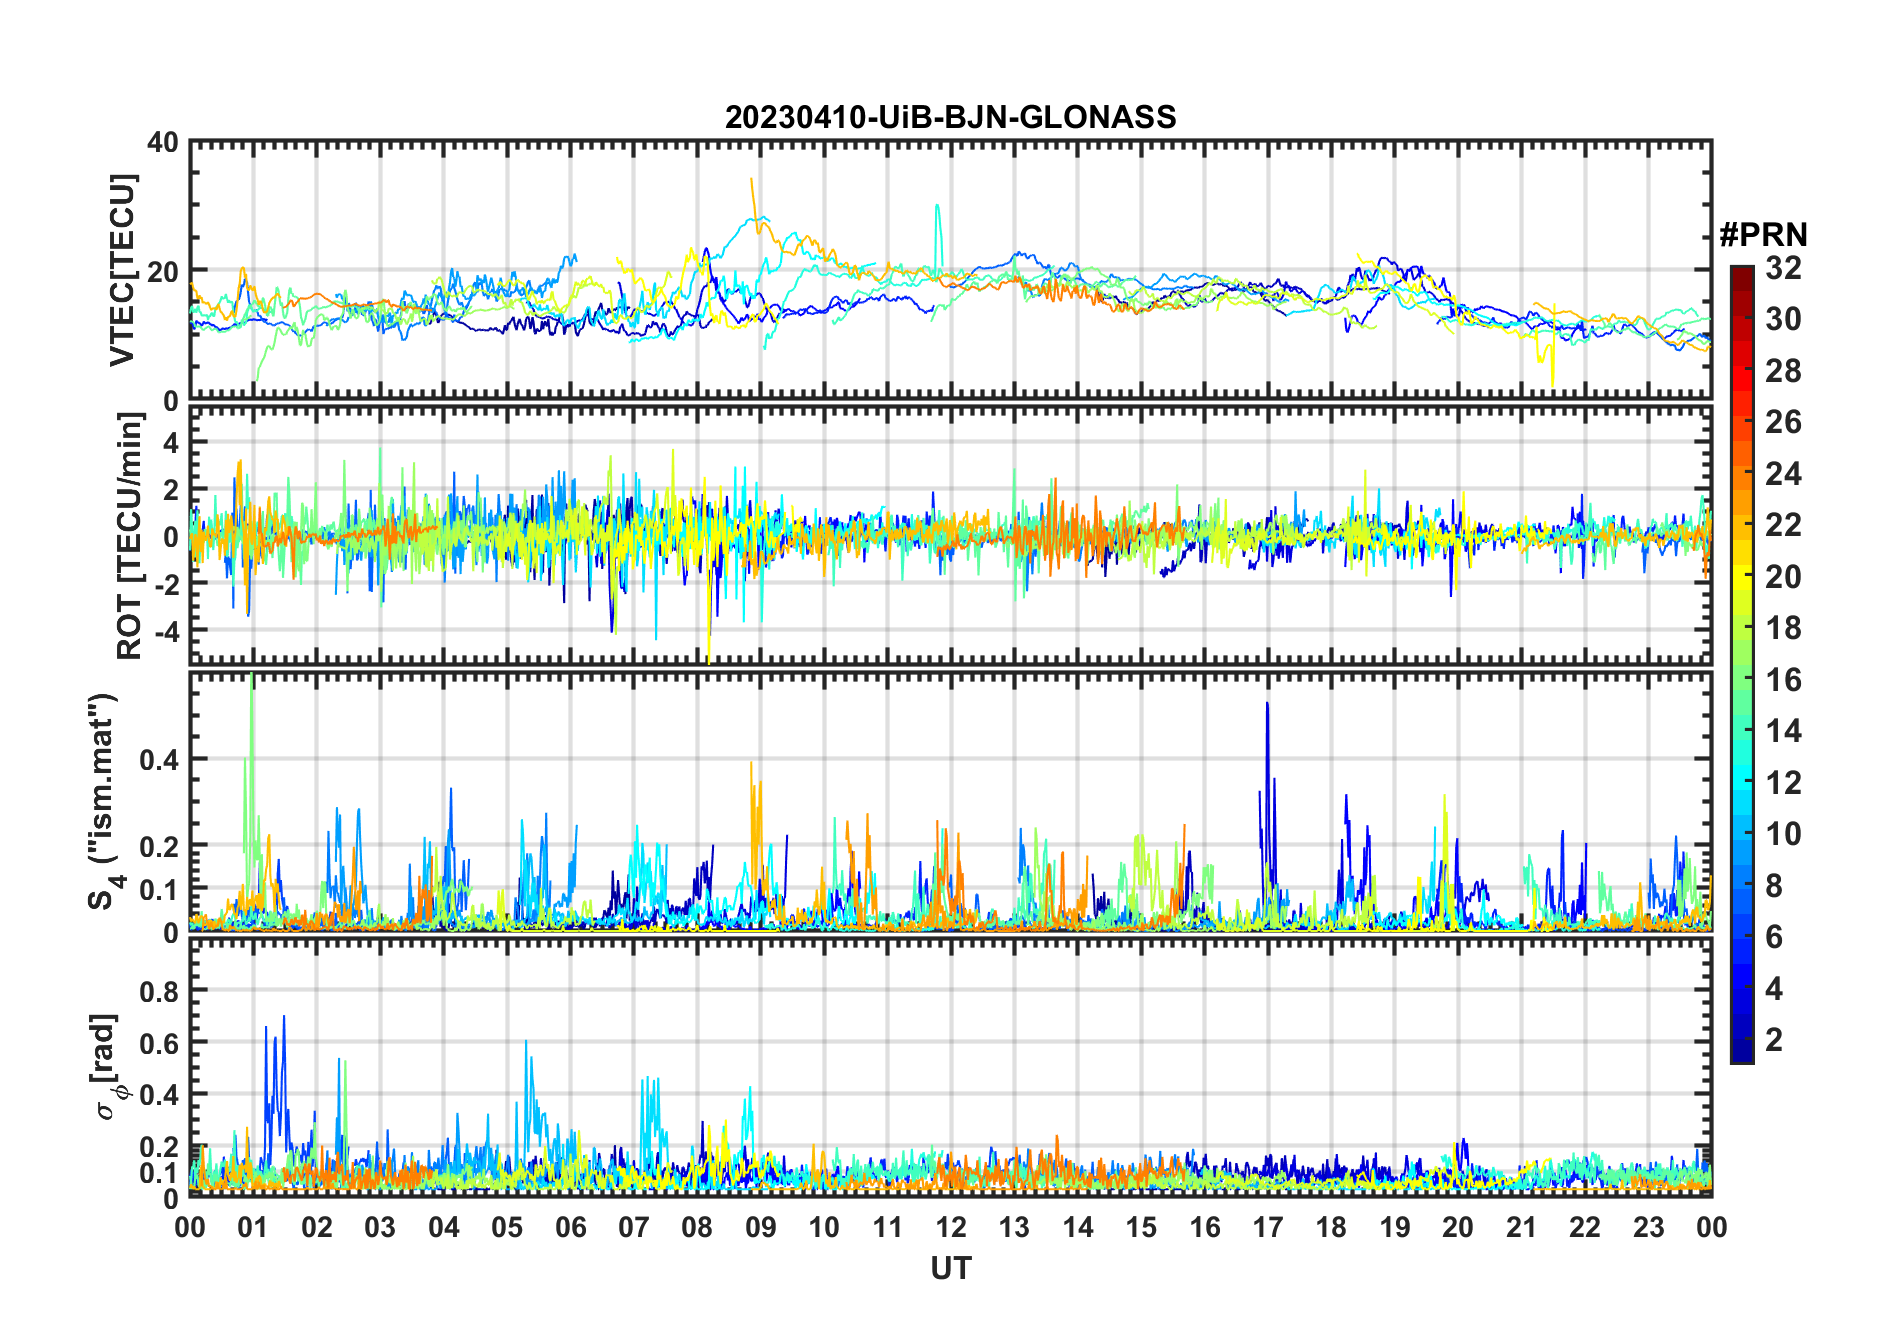This screenshot has height=1330, width=1902.
Task: Click VTEC axis tick label 20
Action: point(163,271)
